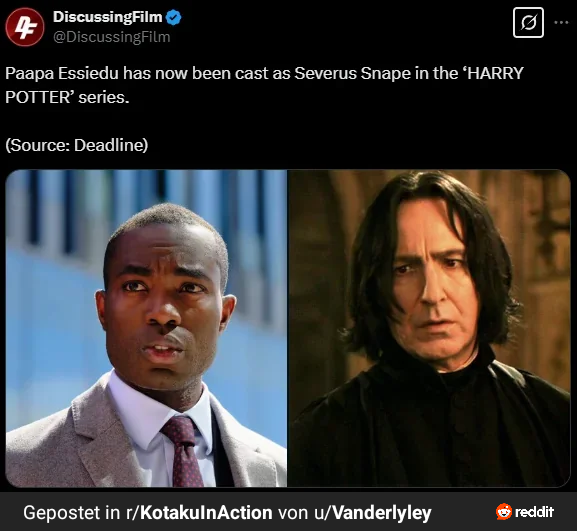This screenshot has height=531, width=577.
Task: View the left photo of man in suit
Action: (146, 328)
